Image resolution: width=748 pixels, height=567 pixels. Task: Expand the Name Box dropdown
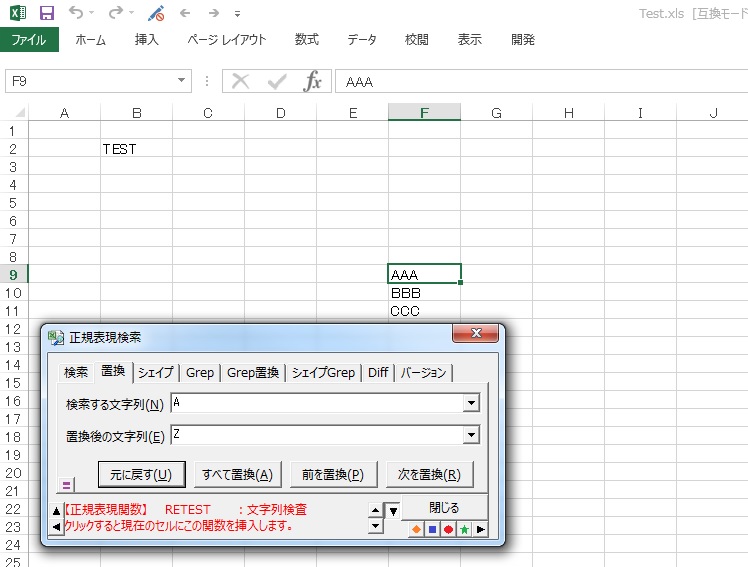pos(182,81)
